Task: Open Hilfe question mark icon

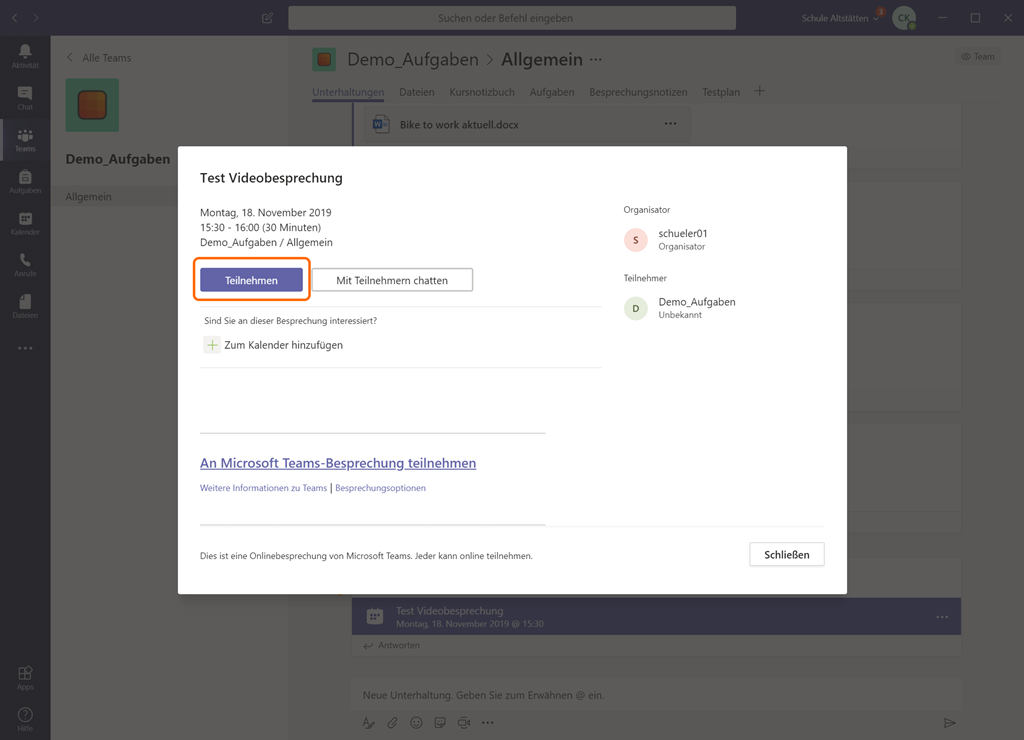Action: pyautogui.click(x=25, y=718)
